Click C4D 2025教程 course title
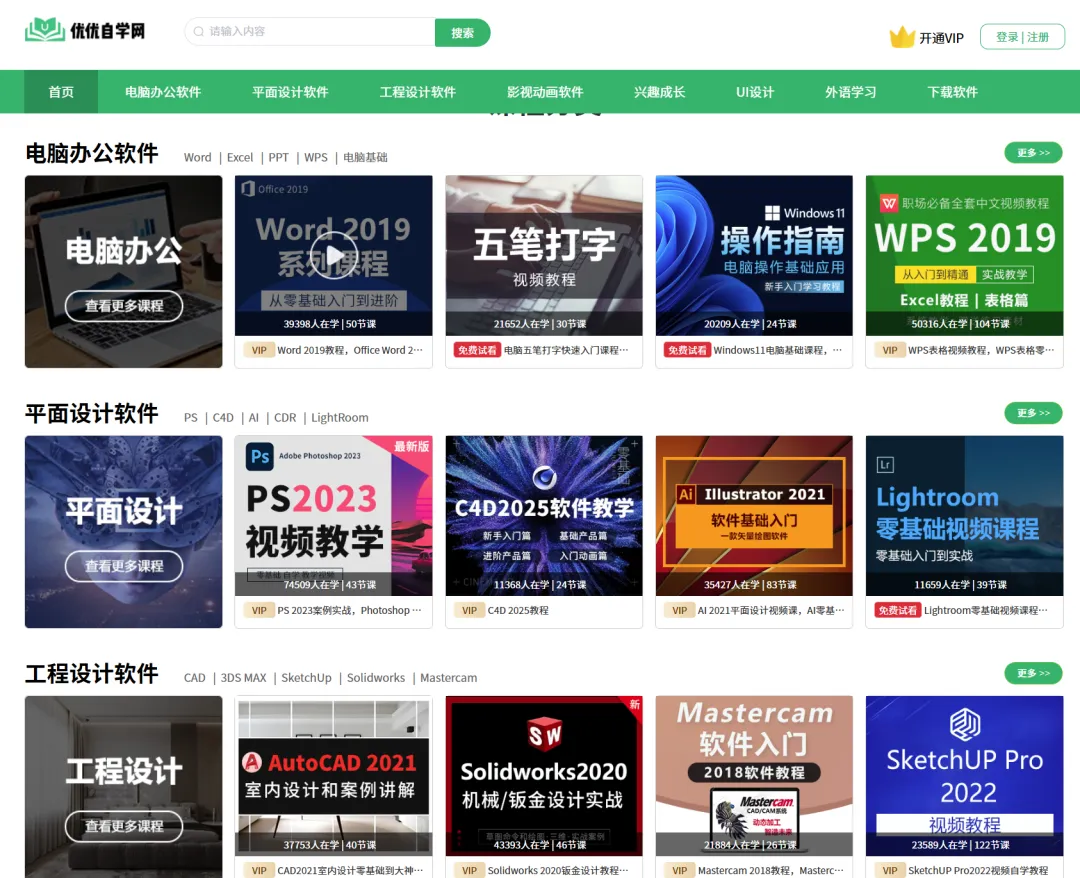The width and height of the screenshot is (1080, 878). 518,610
